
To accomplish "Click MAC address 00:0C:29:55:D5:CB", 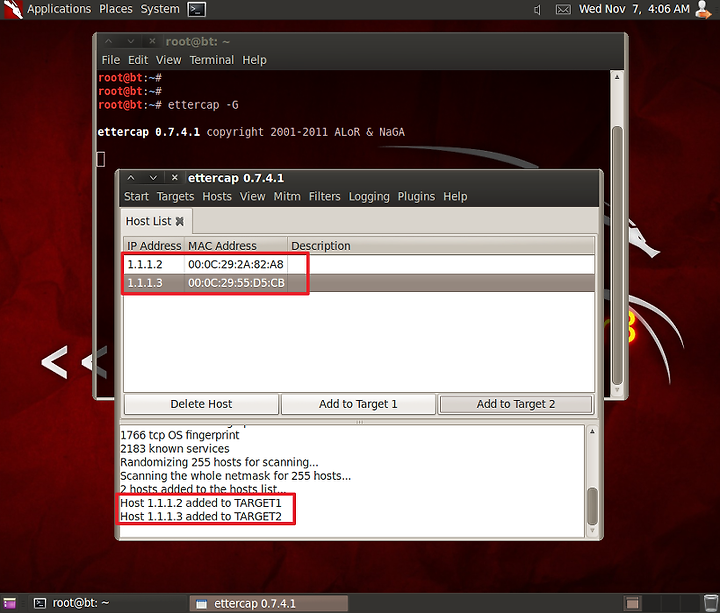I will 236,283.
